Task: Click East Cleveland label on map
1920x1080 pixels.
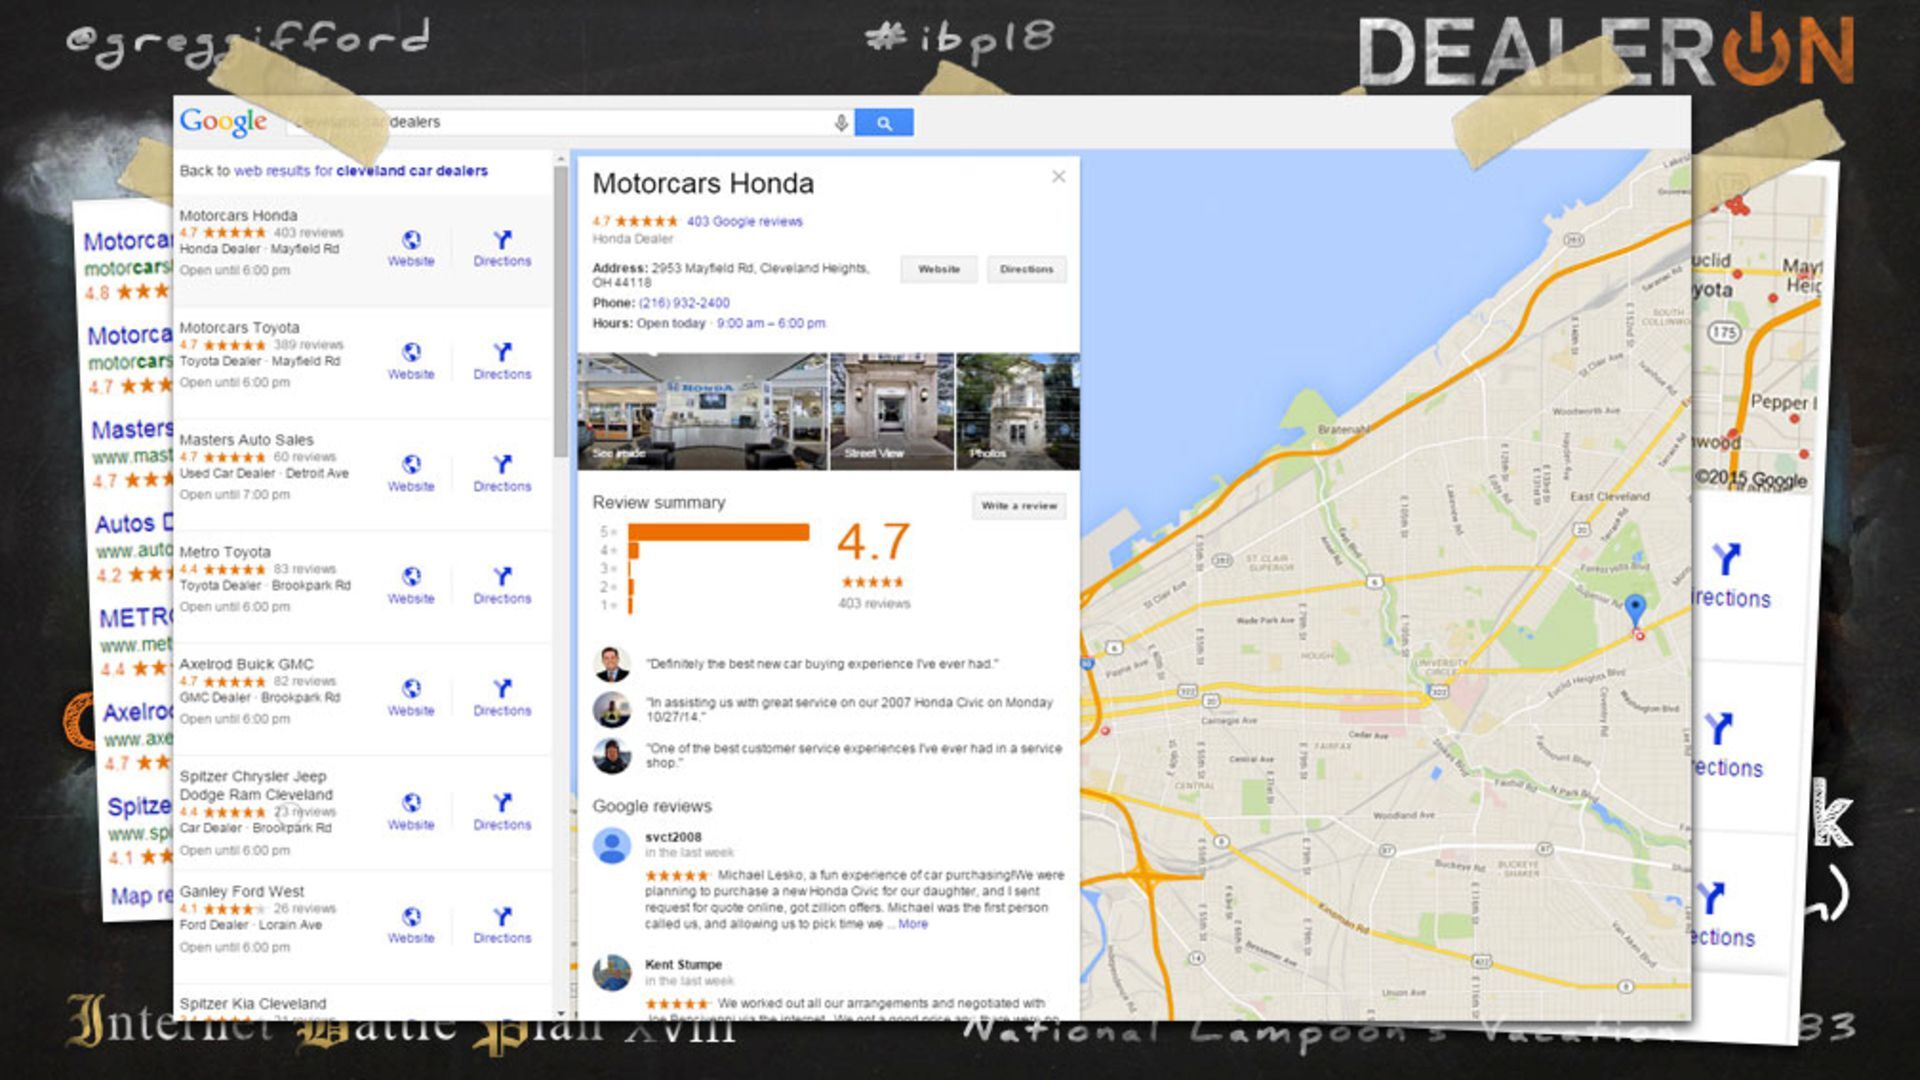Action: 1610,496
